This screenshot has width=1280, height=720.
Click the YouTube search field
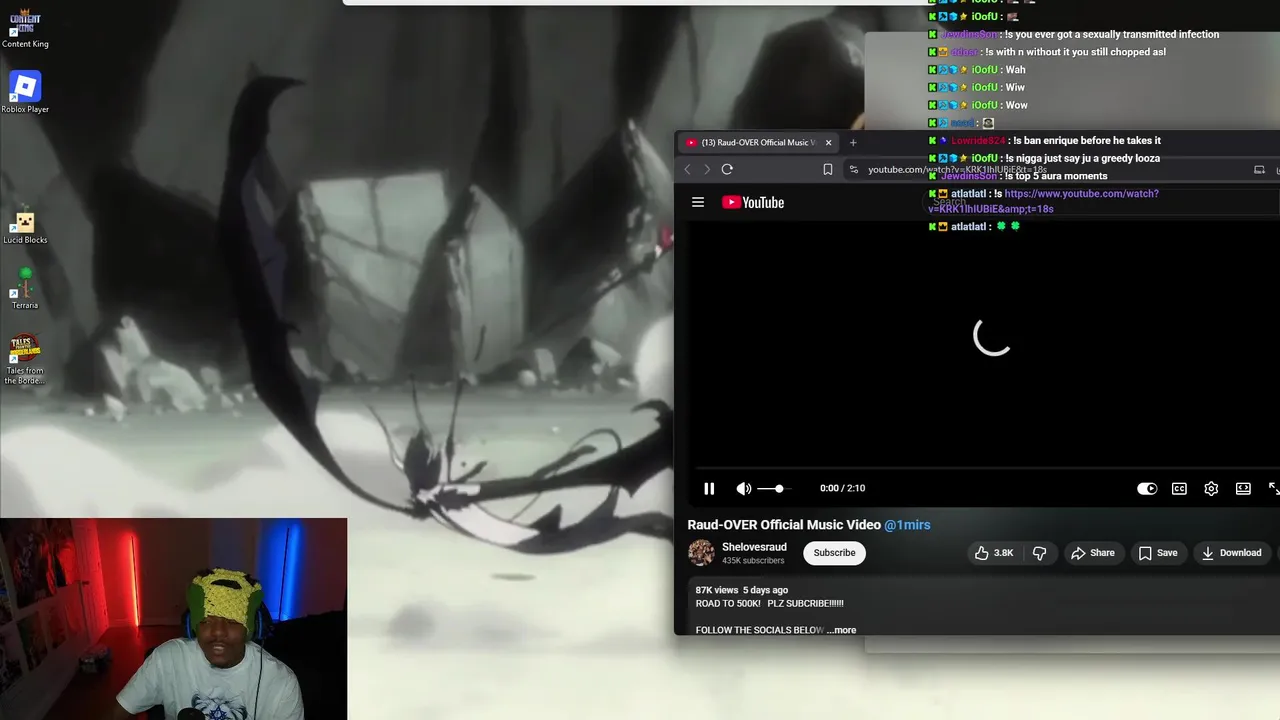(x=1100, y=202)
